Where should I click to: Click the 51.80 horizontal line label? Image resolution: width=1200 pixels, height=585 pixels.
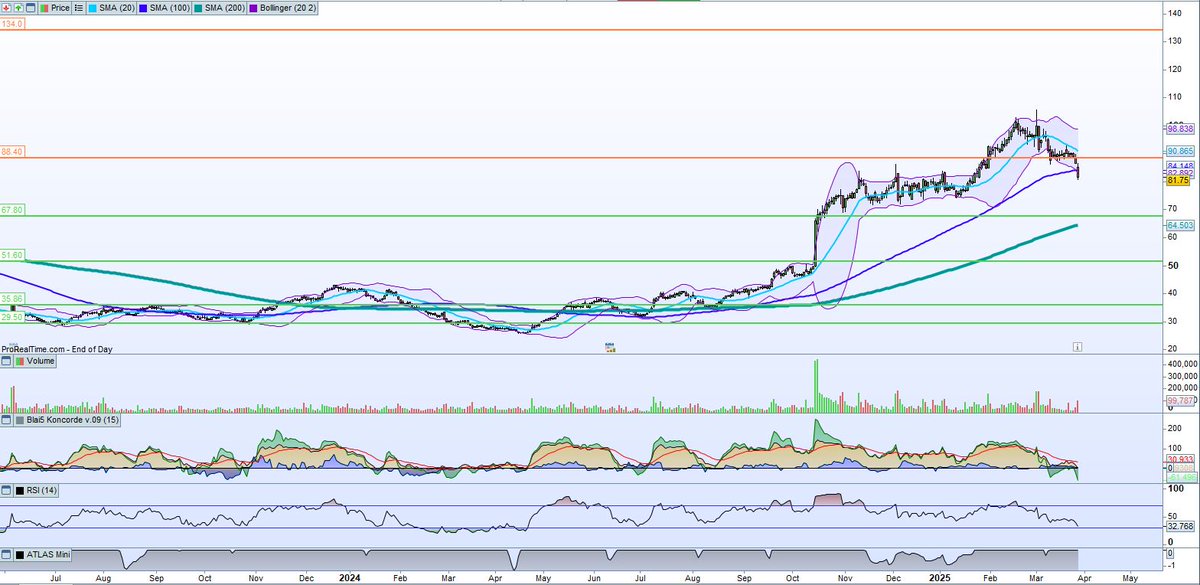click(12, 255)
